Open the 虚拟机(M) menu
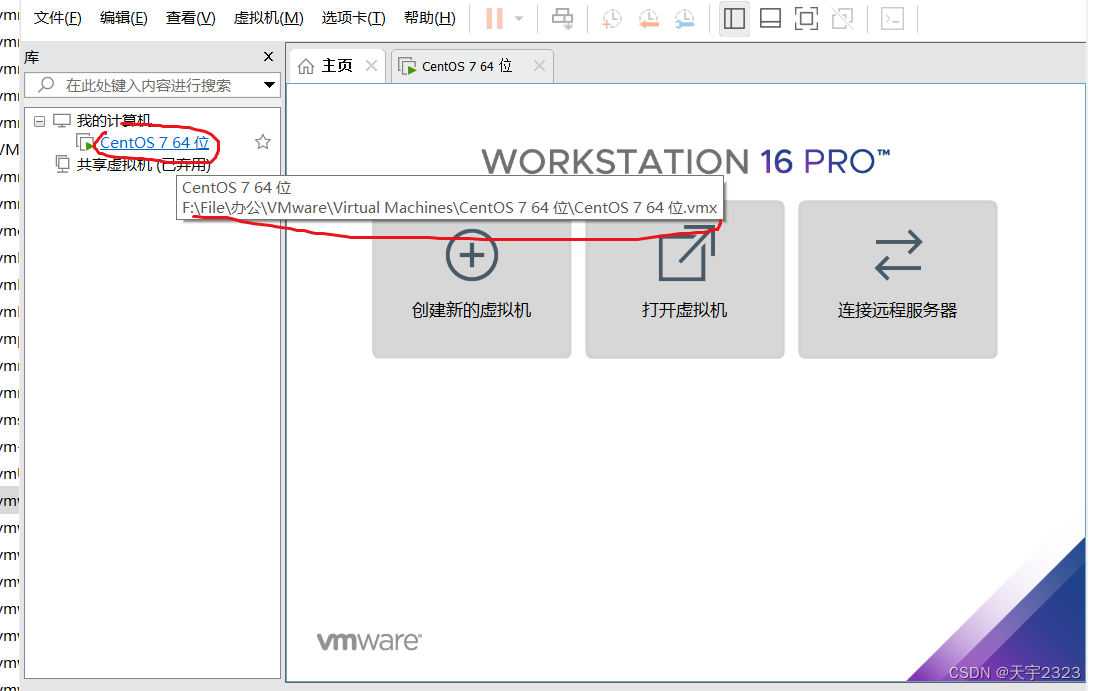This screenshot has height=691, width=1096. click(x=268, y=18)
